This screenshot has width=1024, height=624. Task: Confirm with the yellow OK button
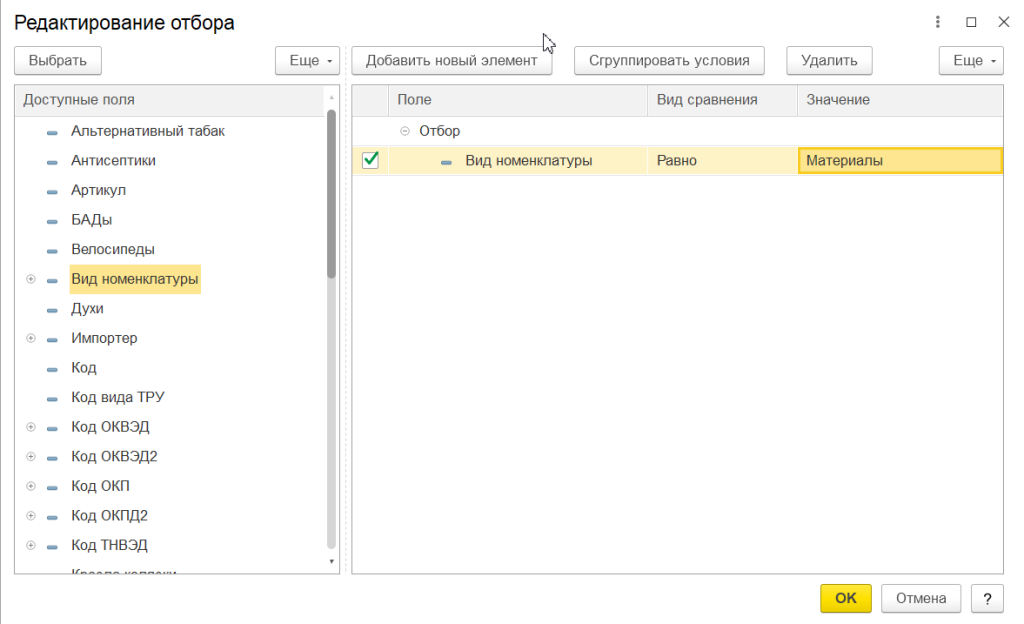click(845, 598)
